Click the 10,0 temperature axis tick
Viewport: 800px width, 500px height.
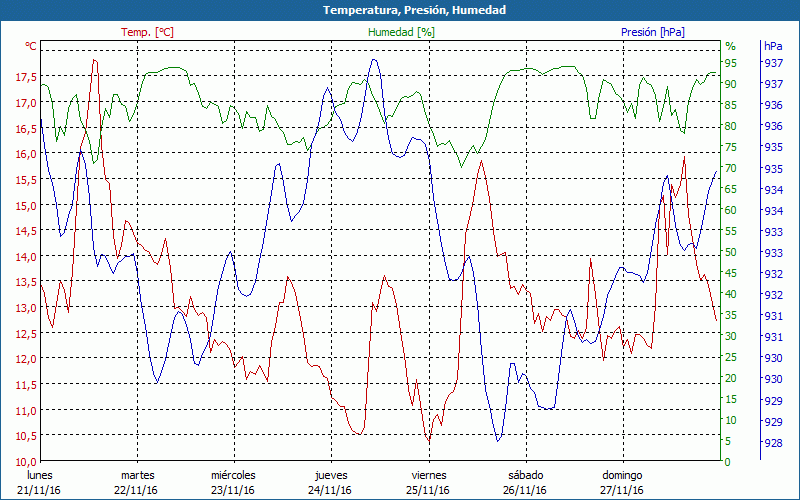click(27, 461)
